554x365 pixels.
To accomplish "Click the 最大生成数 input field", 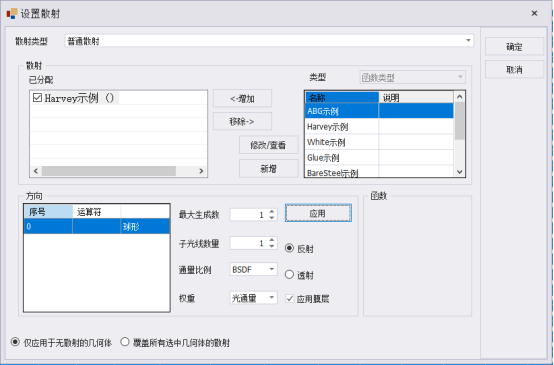I will pyautogui.click(x=249, y=214).
